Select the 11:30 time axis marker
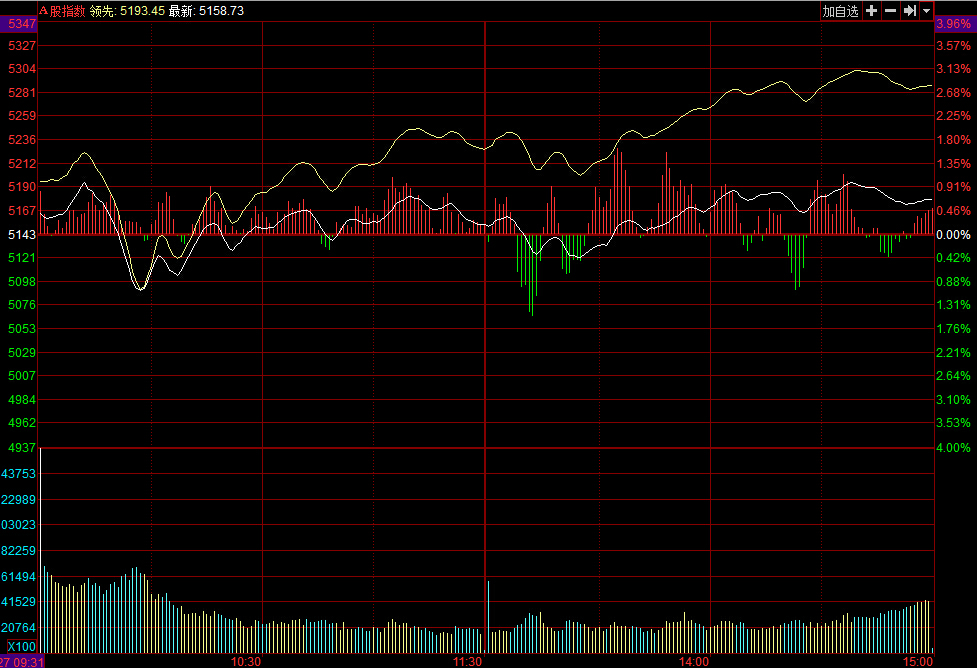Screen dimensions: 977x668 pyautogui.click(x=468, y=661)
